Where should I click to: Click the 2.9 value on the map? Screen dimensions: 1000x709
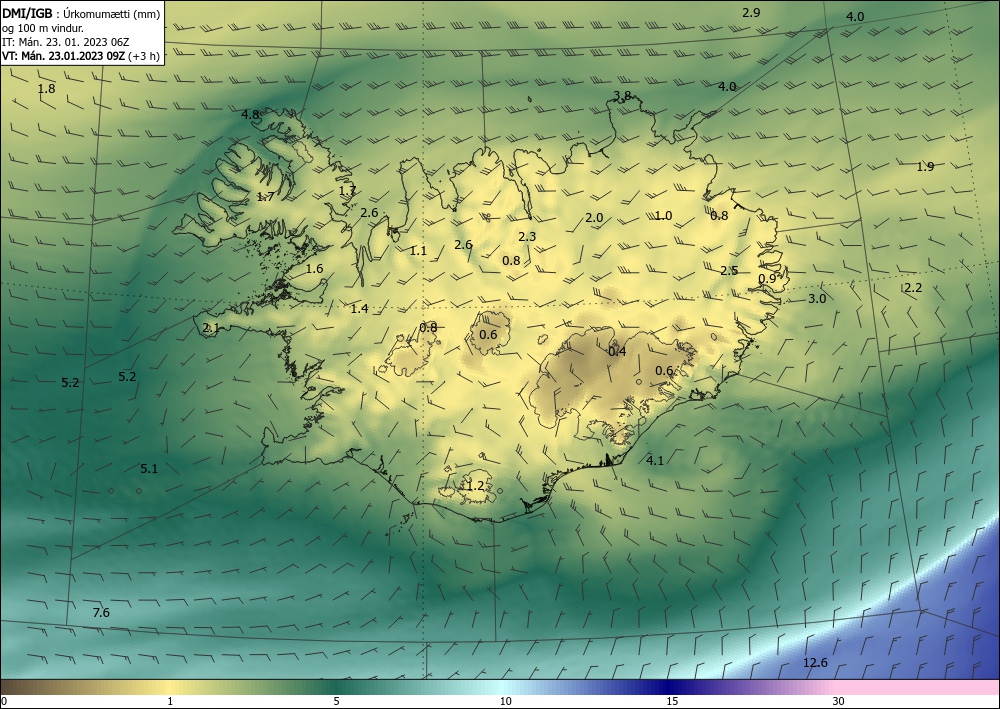[x=751, y=12]
